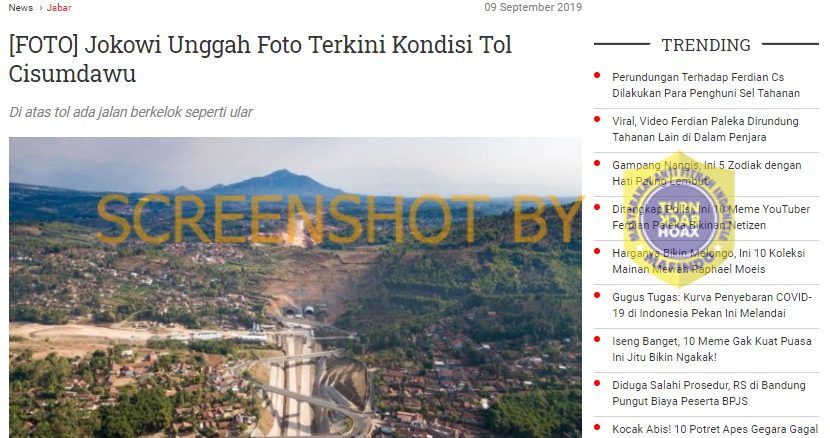Click the Turn Back Hoax watermark logo
This screenshot has width=830, height=438.
click(x=678, y=218)
